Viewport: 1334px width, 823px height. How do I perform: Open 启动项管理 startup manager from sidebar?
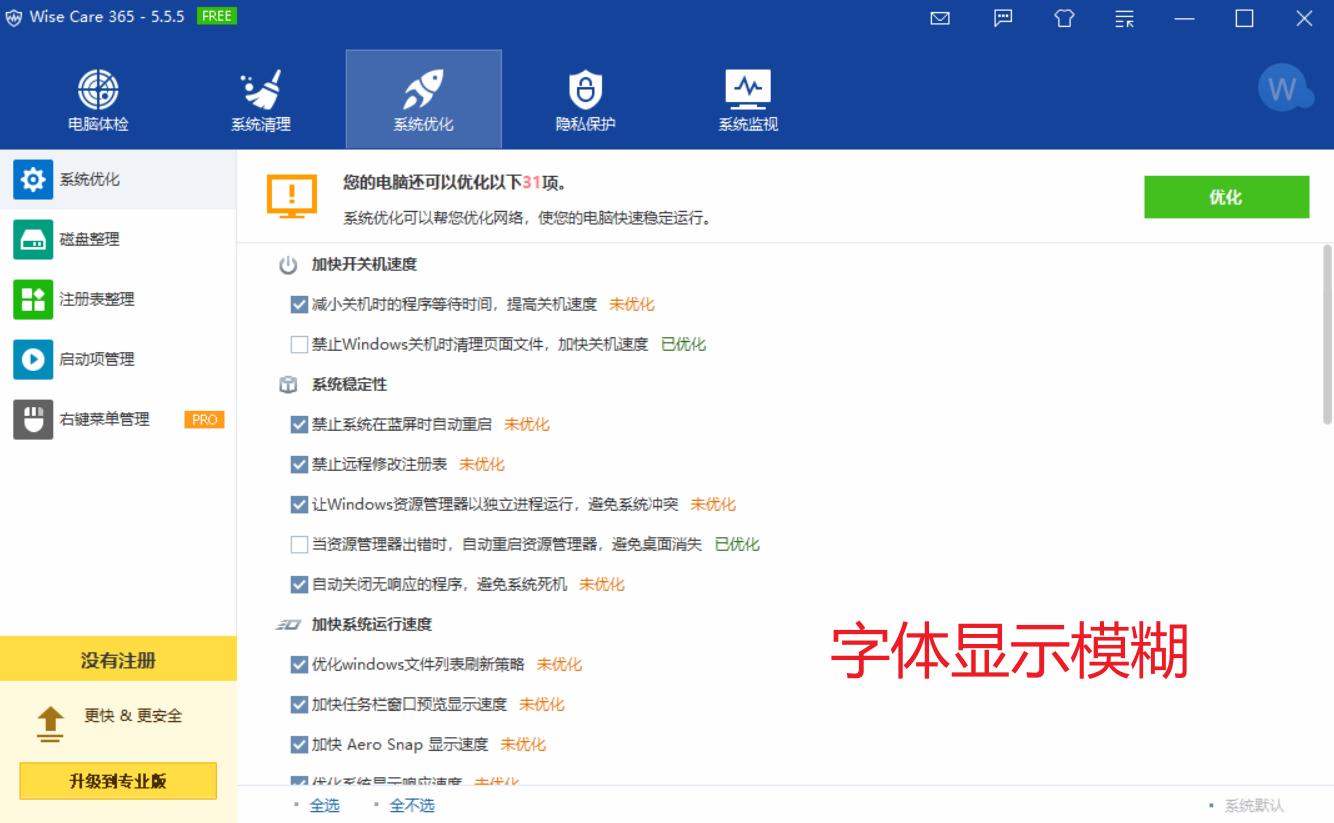click(33, 359)
